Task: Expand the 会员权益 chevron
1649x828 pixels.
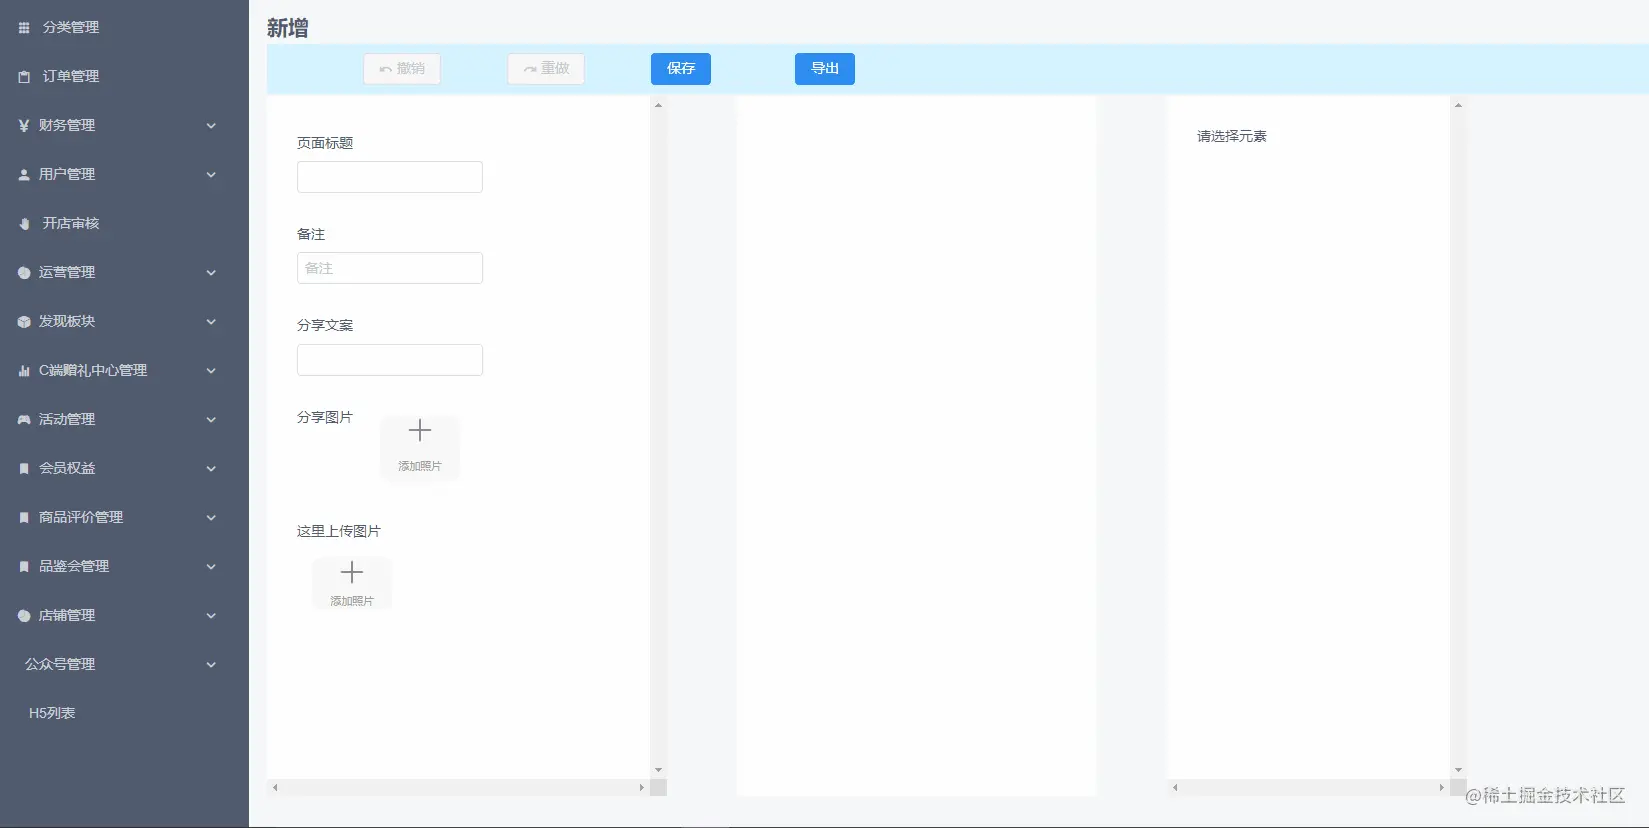Action: [211, 469]
